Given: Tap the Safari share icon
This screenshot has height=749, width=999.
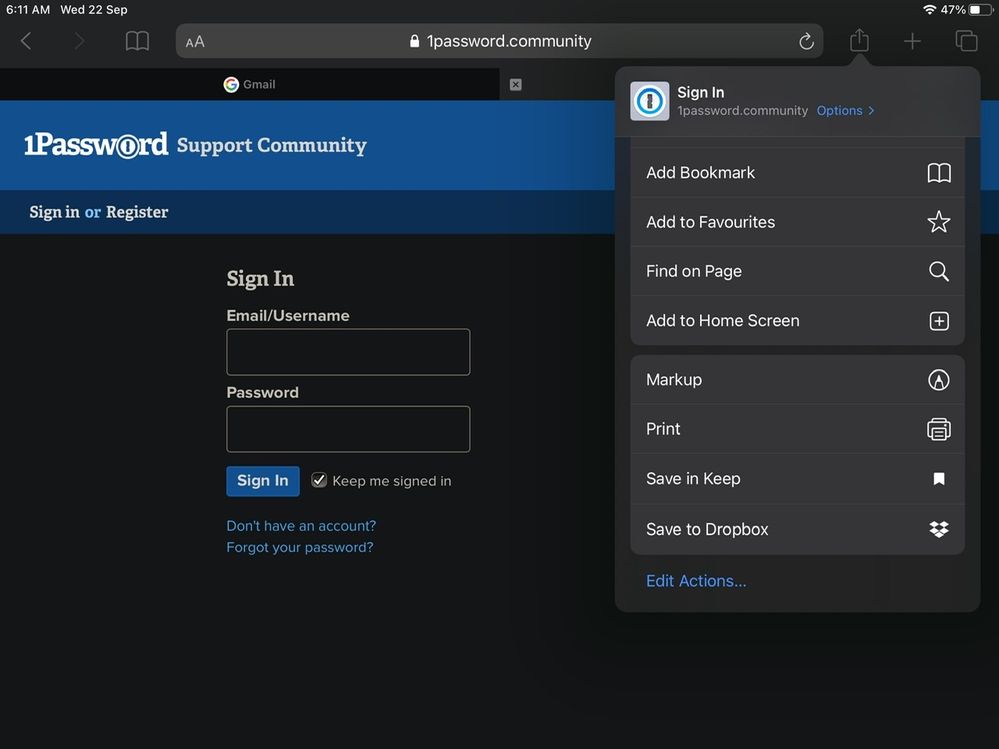Looking at the screenshot, I should 859,41.
